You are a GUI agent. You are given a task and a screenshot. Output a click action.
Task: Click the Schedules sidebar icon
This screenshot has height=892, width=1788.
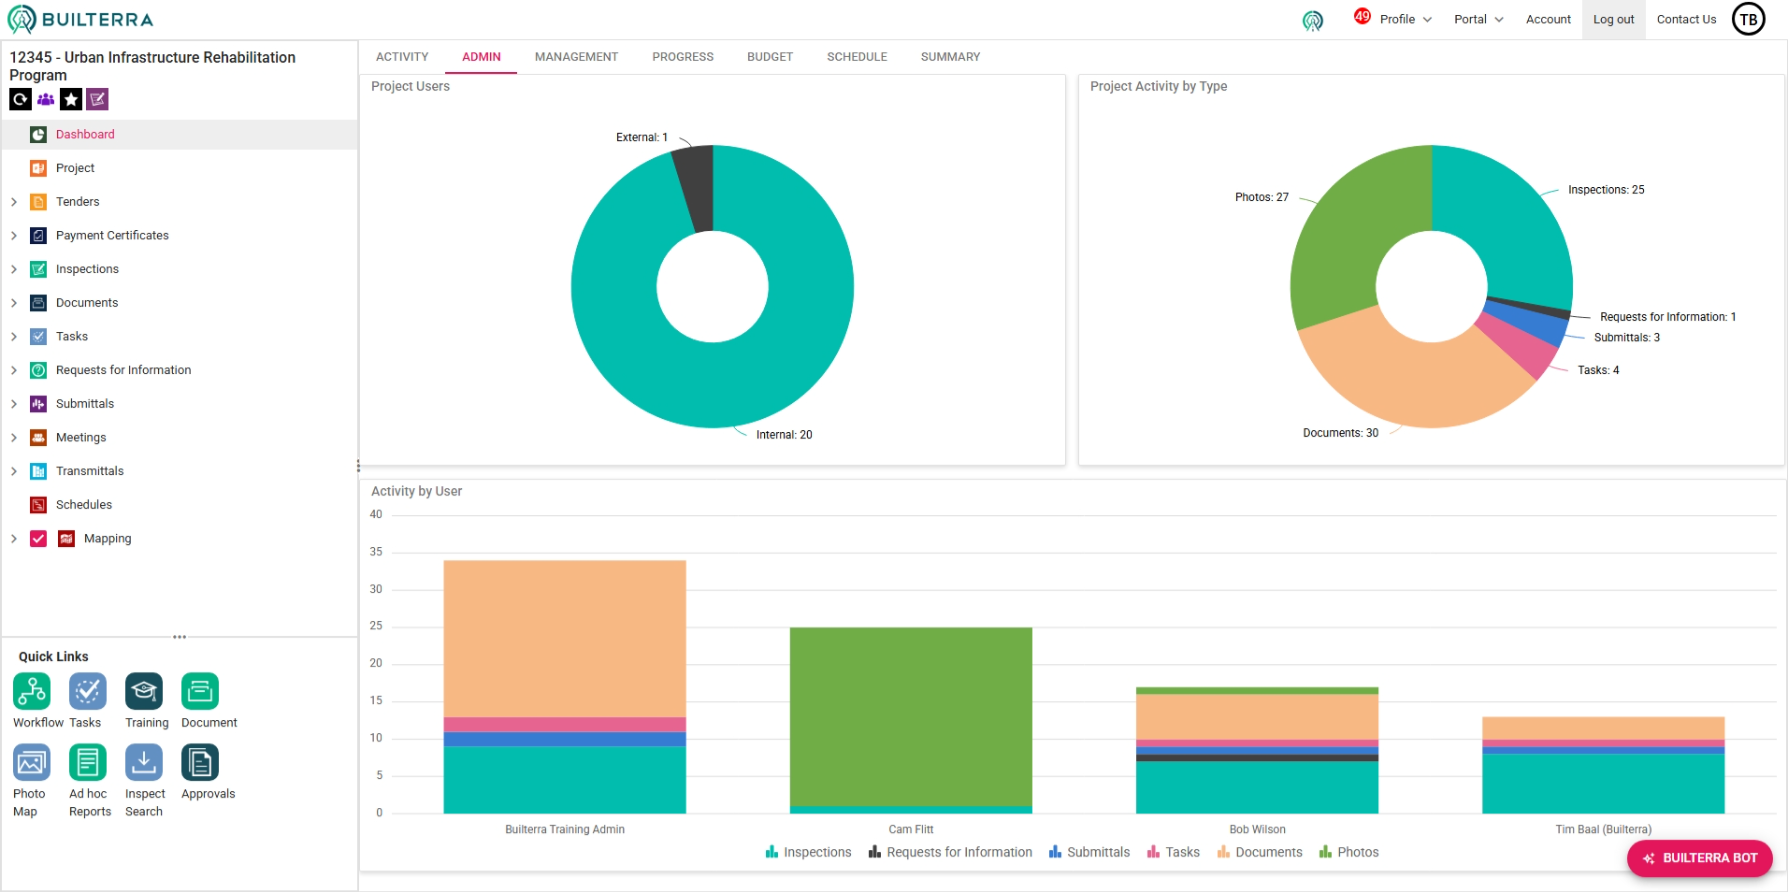(x=38, y=505)
